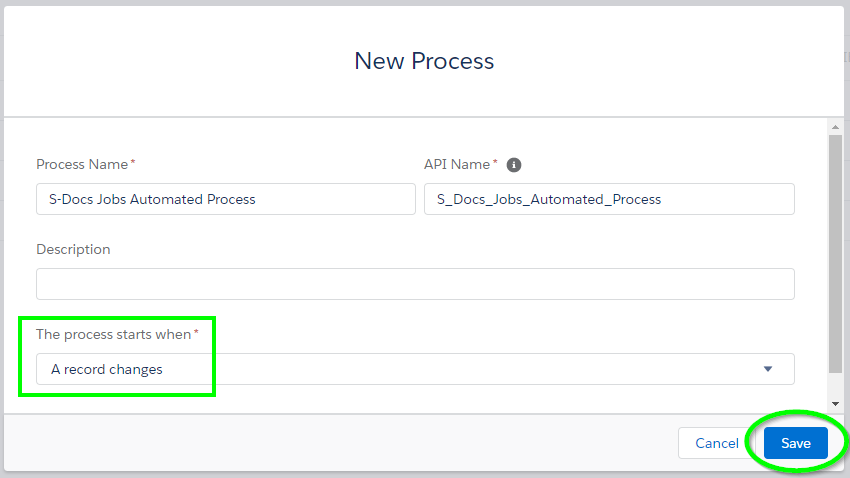
Task: Focus the API Name text field
Action: tap(609, 199)
